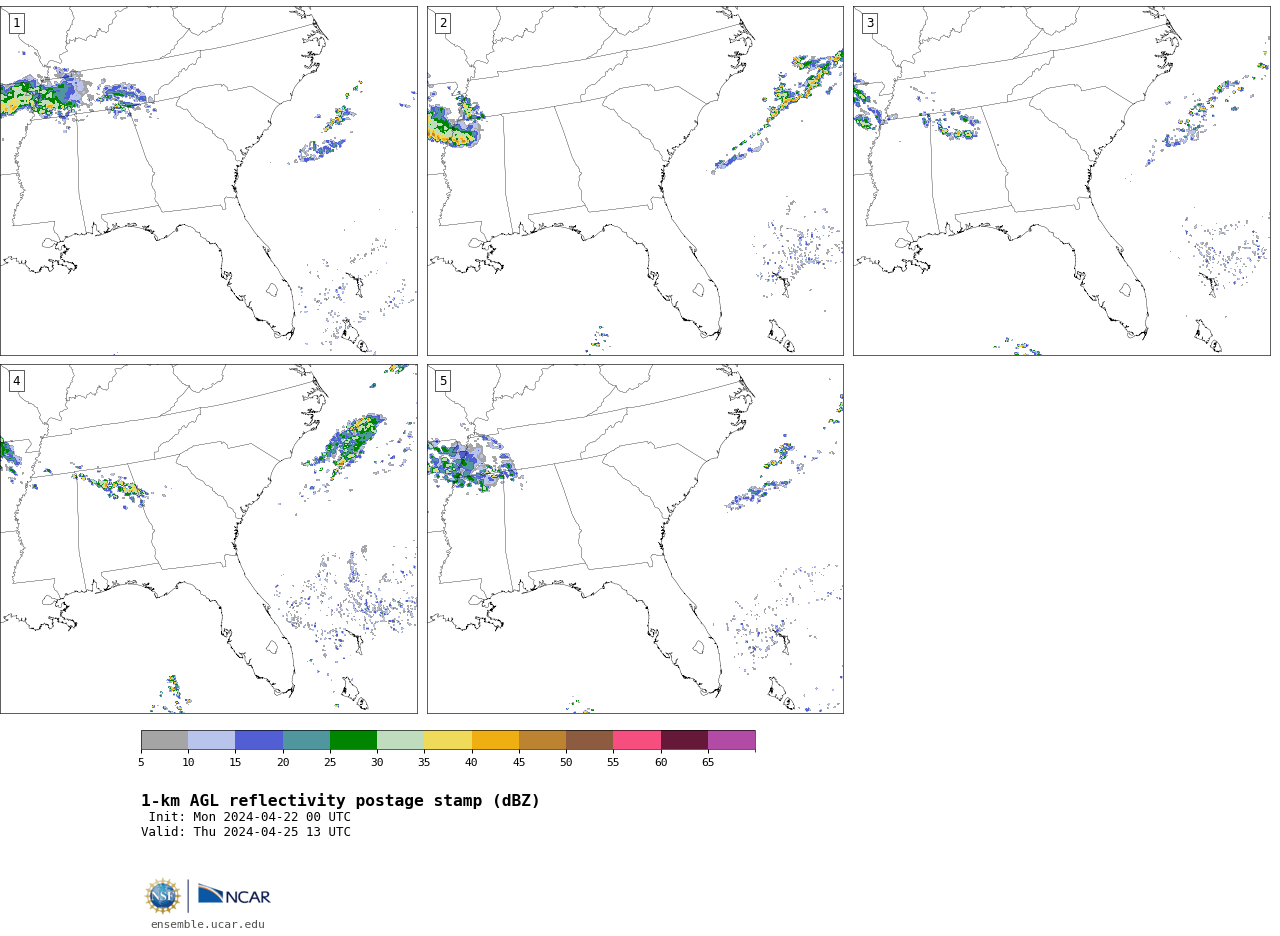
Task: Select the light blue 10-15 dBZ swatch
Action: pos(211,740)
